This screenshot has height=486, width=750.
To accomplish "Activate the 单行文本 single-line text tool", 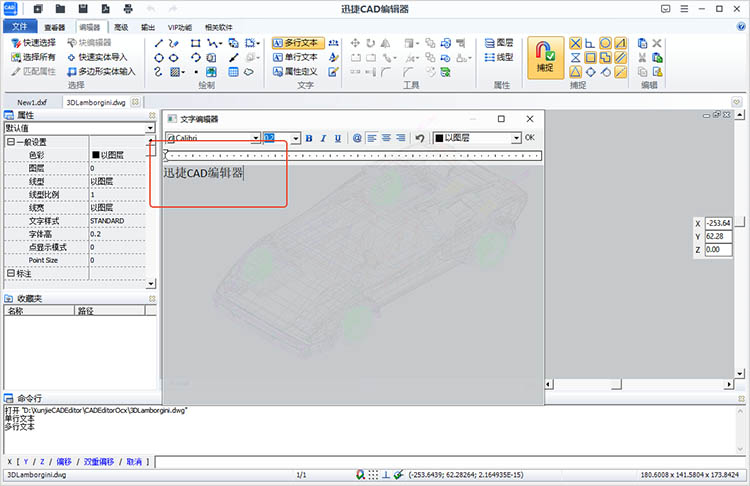I will tap(295, 57).
